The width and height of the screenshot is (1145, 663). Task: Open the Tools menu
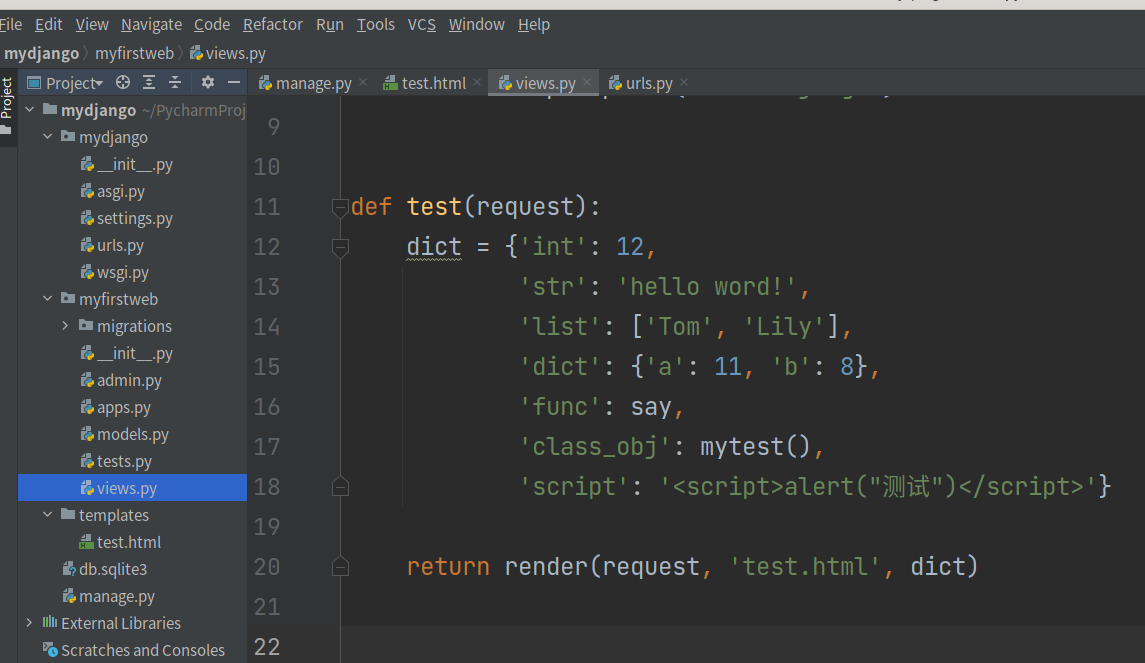[x=375, y=25]
